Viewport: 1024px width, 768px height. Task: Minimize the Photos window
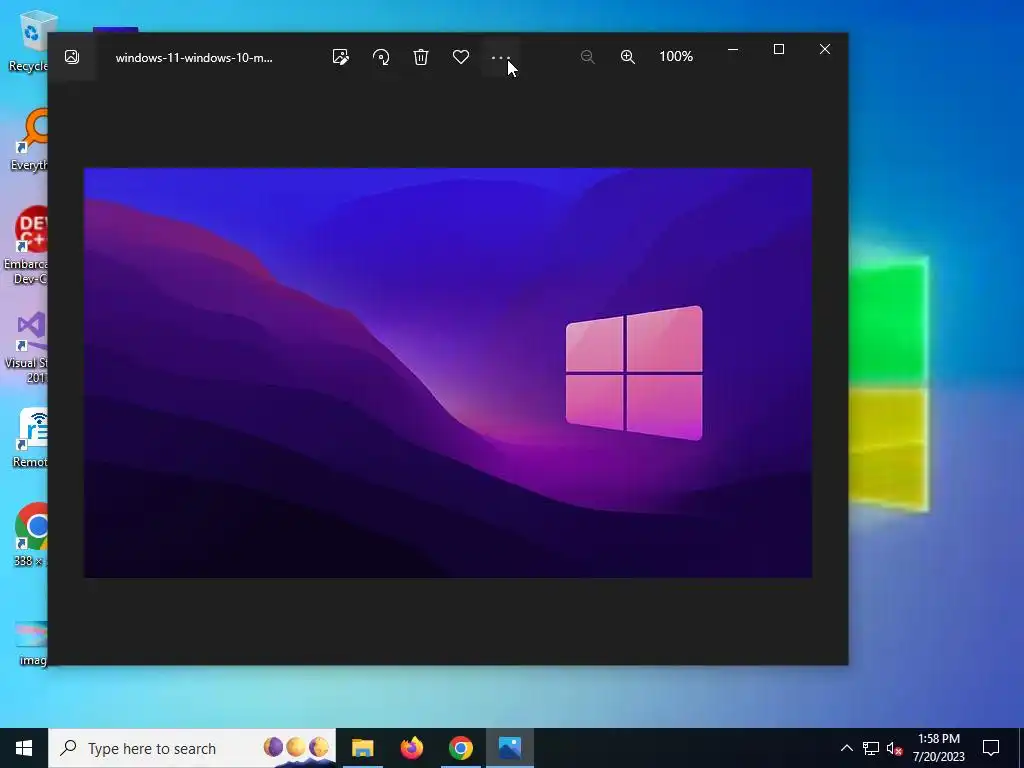733,50
